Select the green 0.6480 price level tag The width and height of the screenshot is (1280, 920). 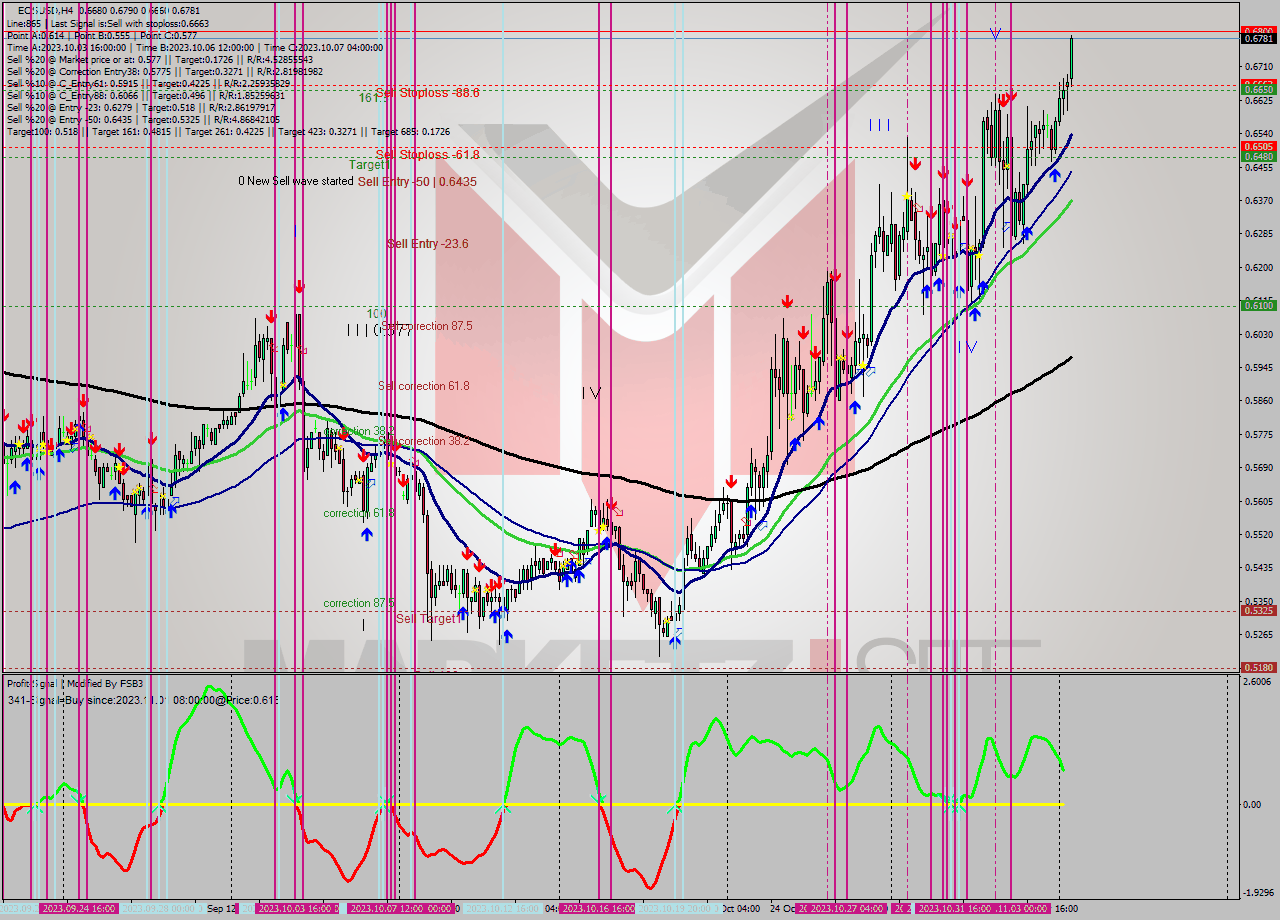pos(1257,156)
